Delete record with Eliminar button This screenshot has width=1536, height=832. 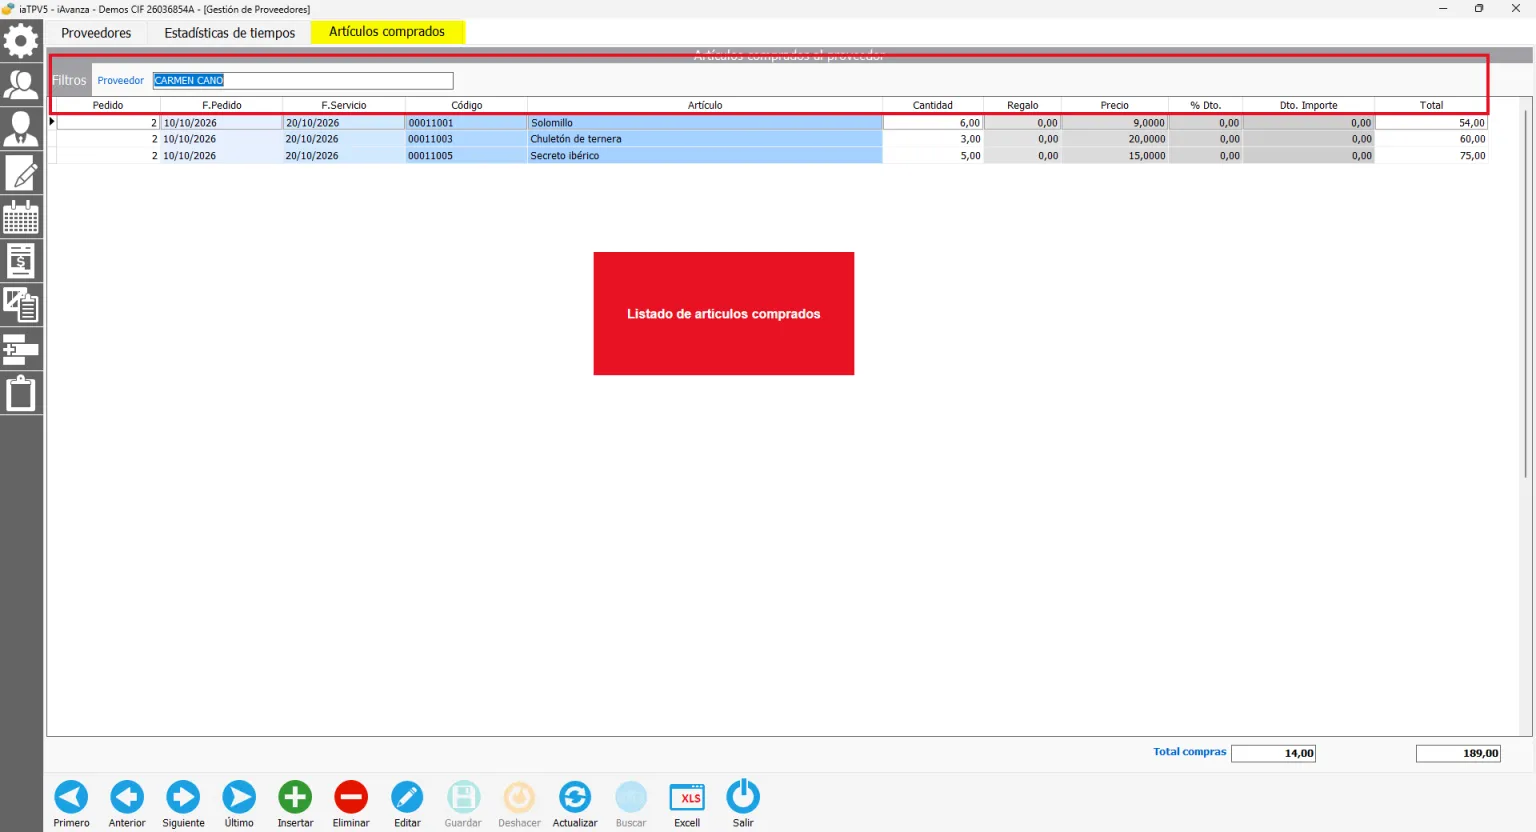coord(351,804)
